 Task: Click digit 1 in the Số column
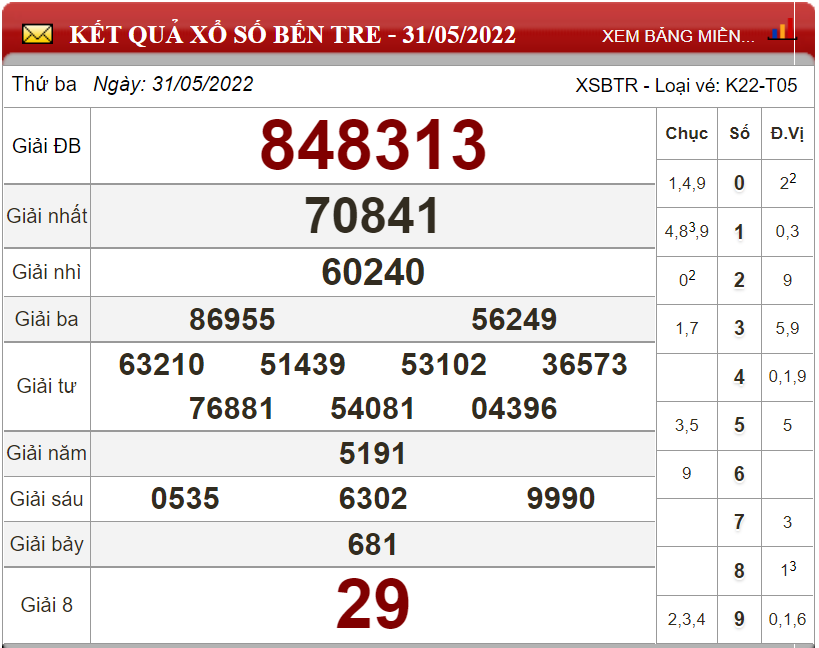[x=739, y=231]
